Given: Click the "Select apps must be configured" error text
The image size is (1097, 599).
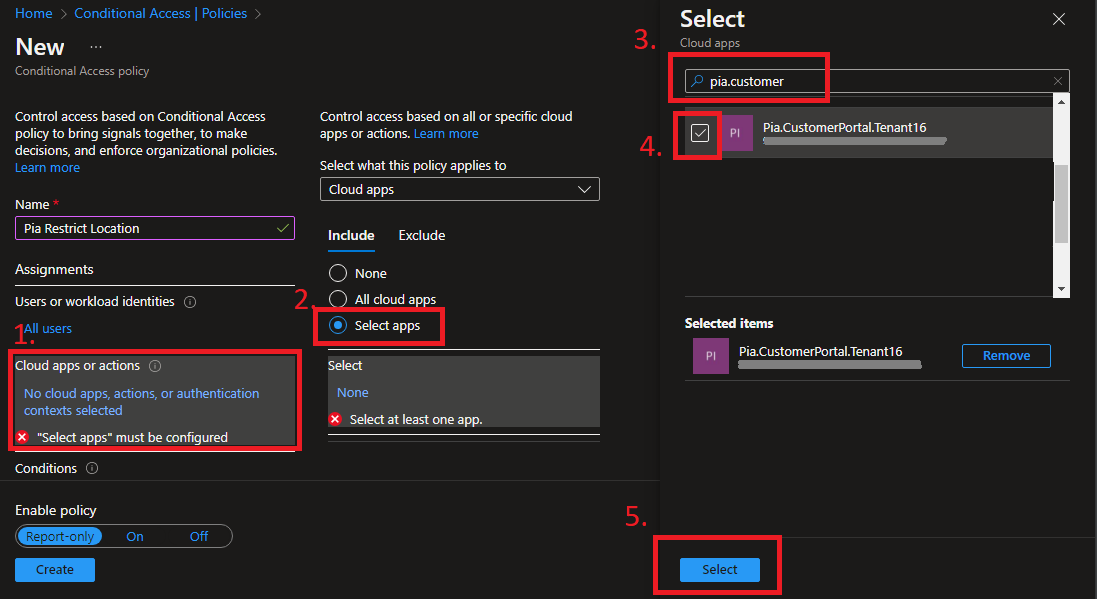Looking at the screenshot, I should click(132, 437).
